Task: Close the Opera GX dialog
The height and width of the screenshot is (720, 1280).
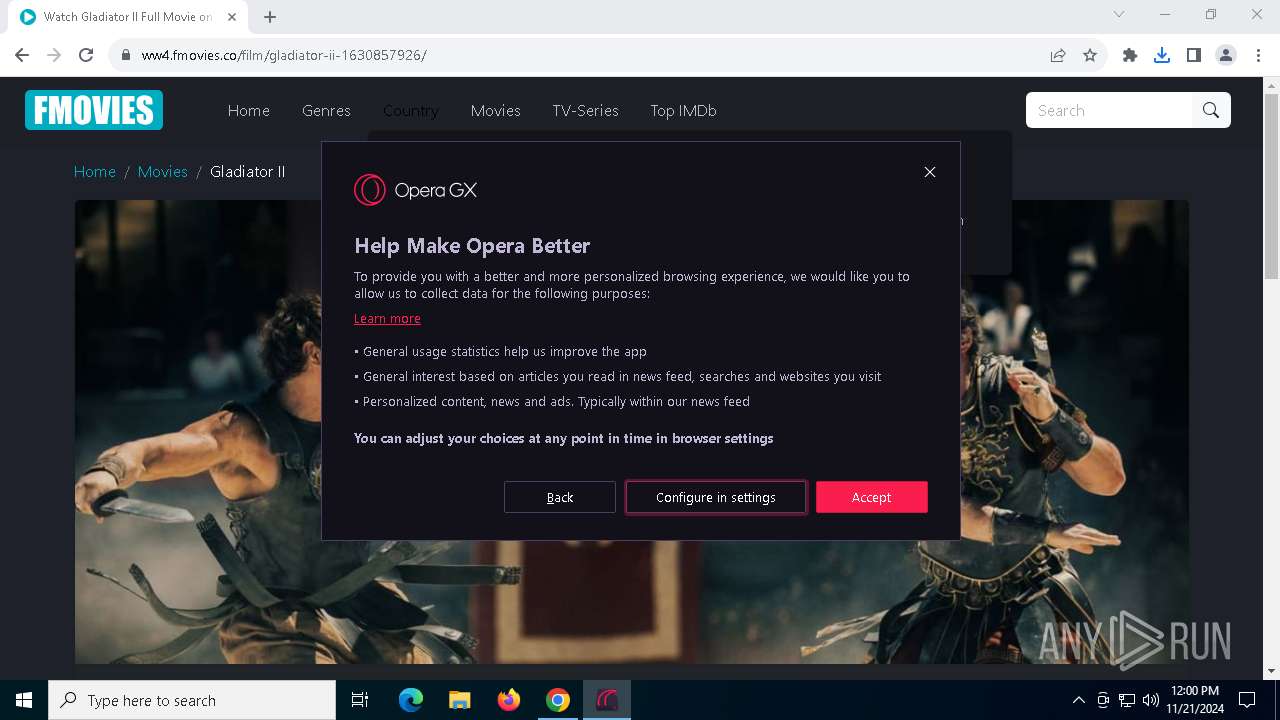Action: [930, 172]
